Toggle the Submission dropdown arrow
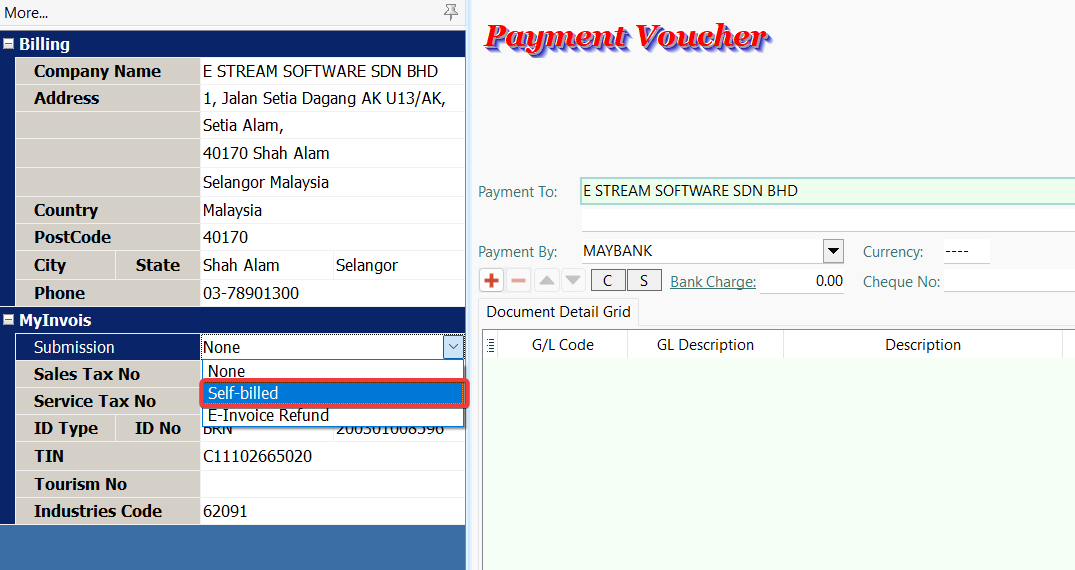1075x570 pixels. [454, 347]
